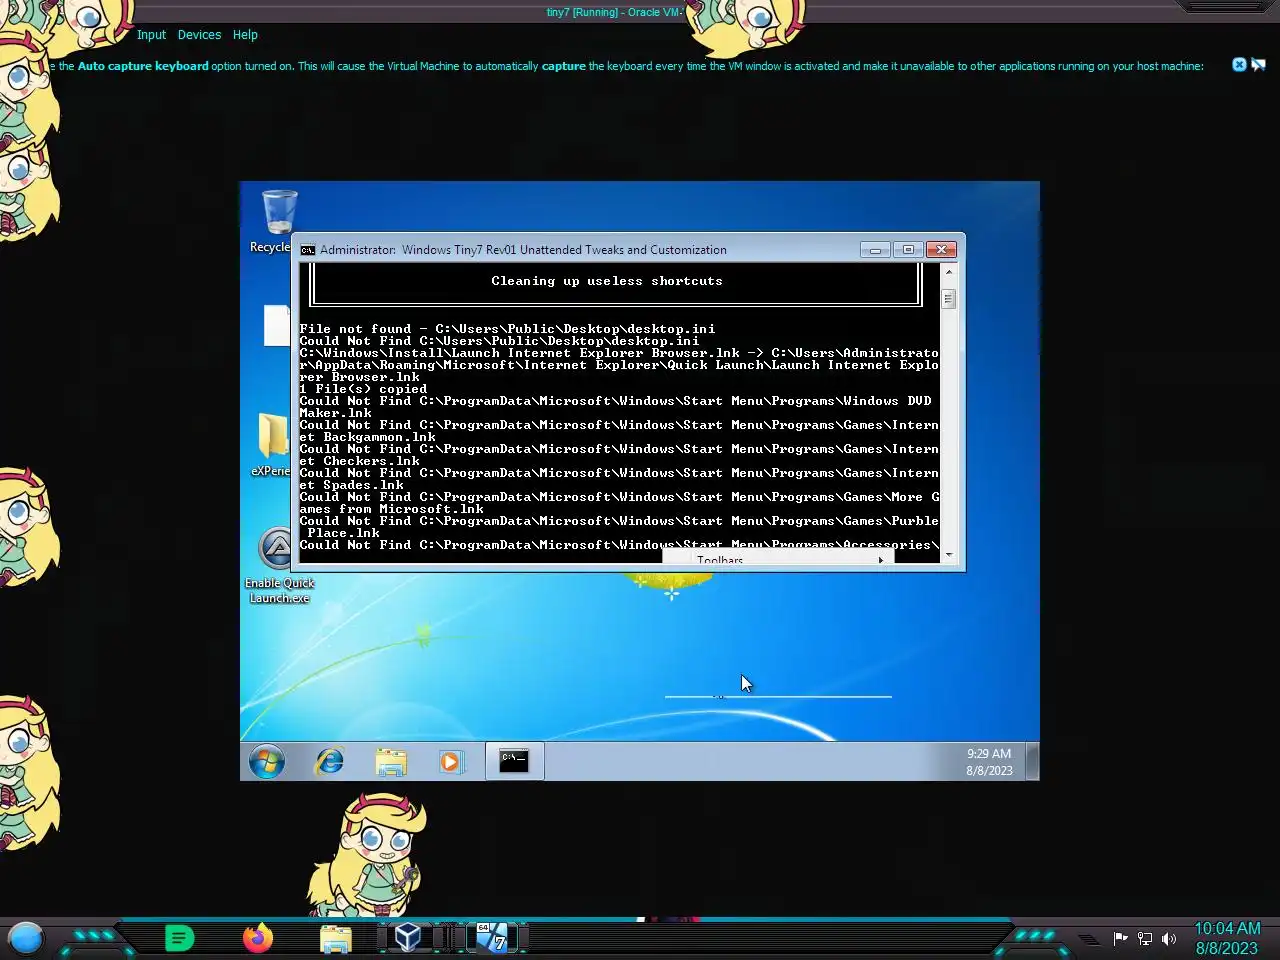
Task: Open the cmd window system menu icon
Action: (x=308, y=250)
